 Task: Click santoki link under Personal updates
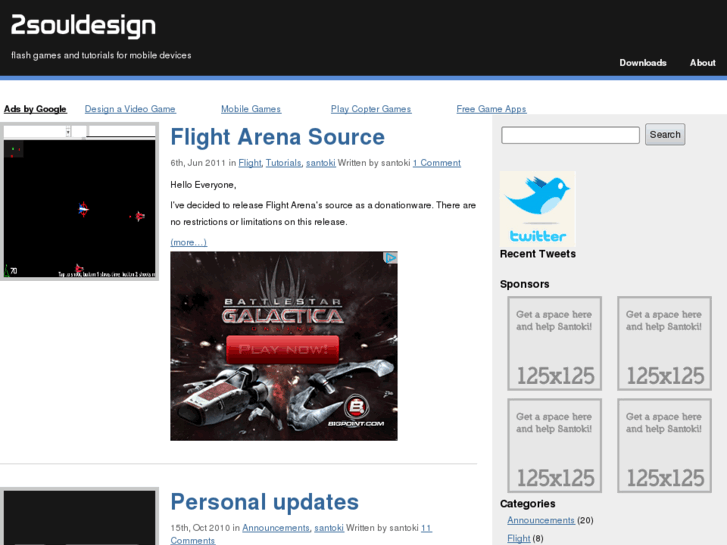click(329, 528)
